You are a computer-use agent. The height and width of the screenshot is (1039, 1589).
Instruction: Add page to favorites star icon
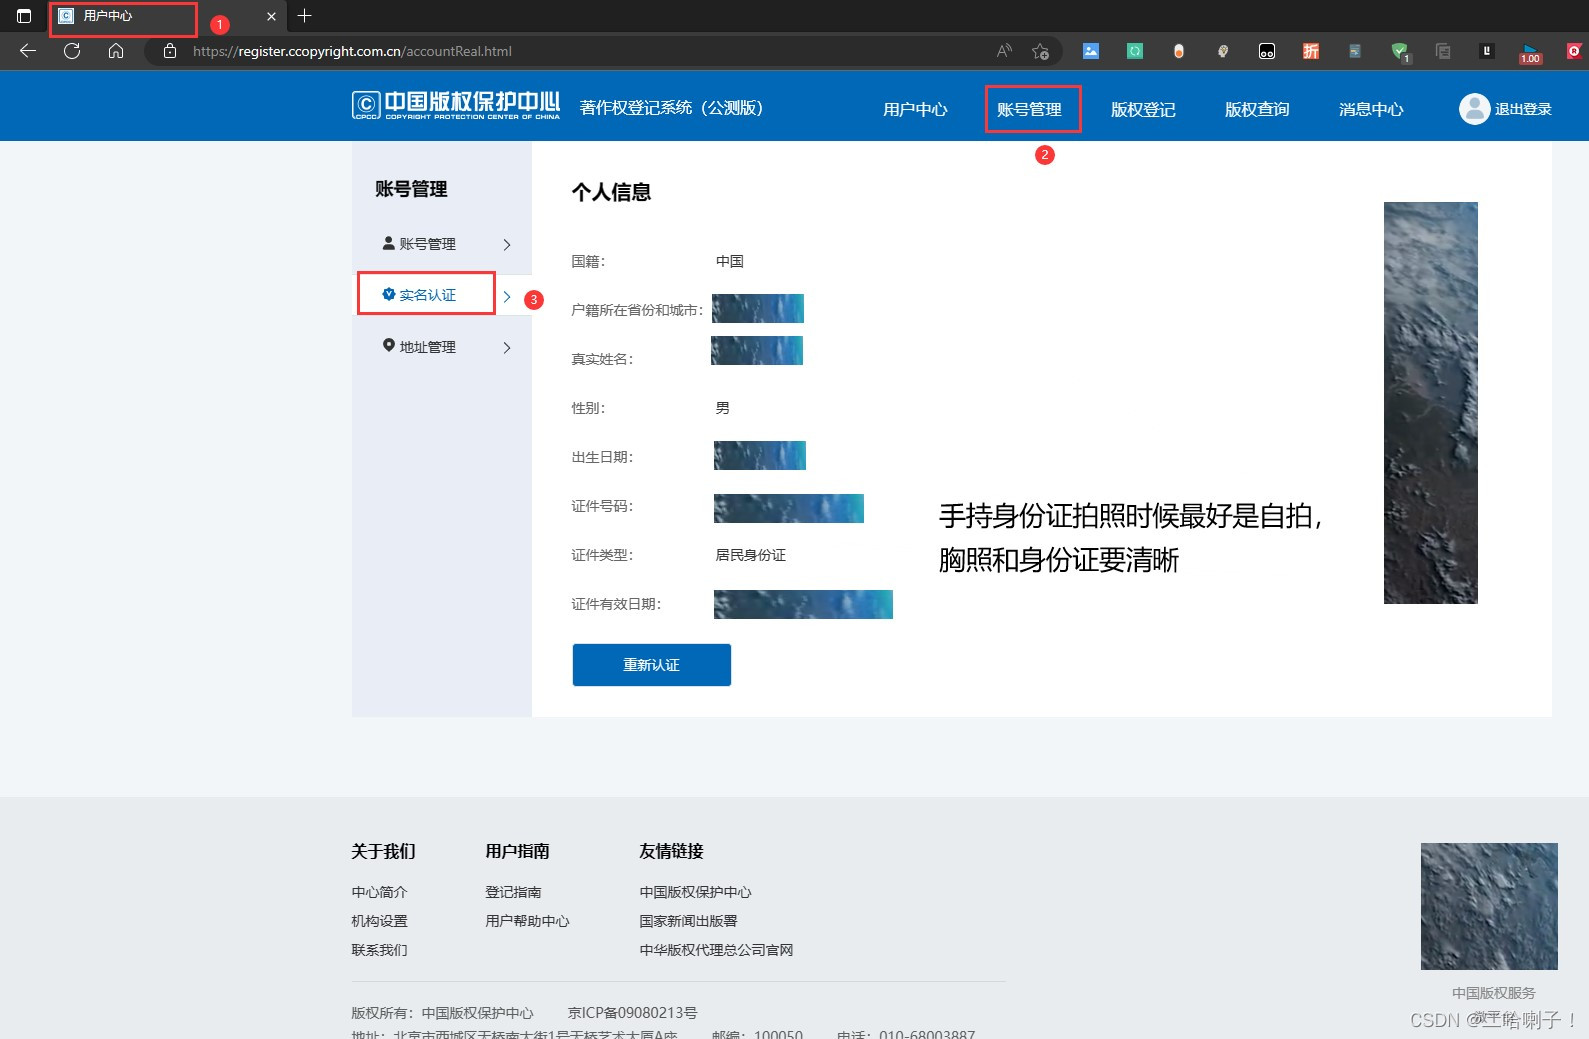(1041, 51)
